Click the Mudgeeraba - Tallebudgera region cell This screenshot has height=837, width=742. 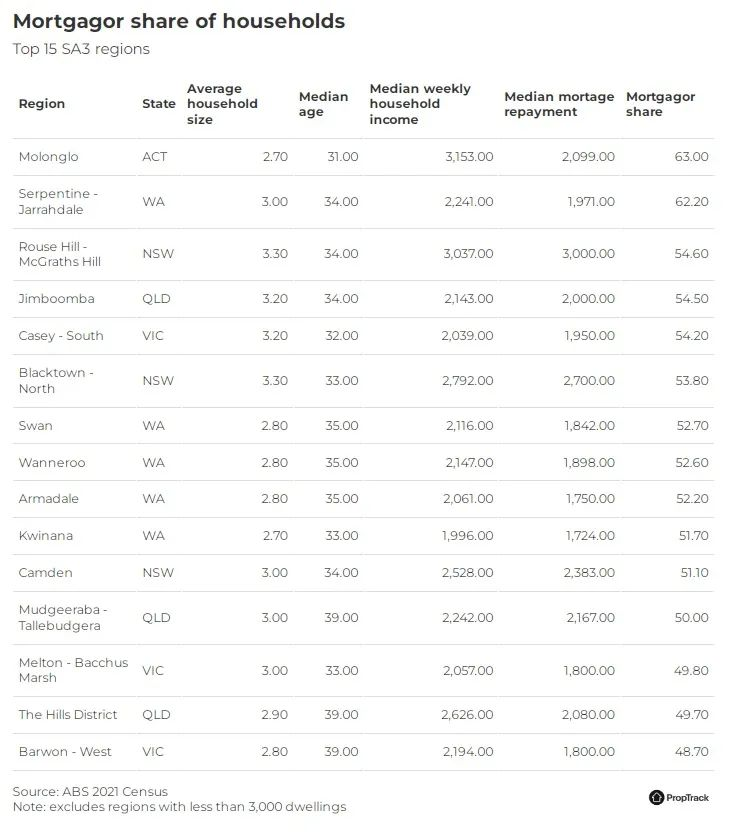click(63, 618)
